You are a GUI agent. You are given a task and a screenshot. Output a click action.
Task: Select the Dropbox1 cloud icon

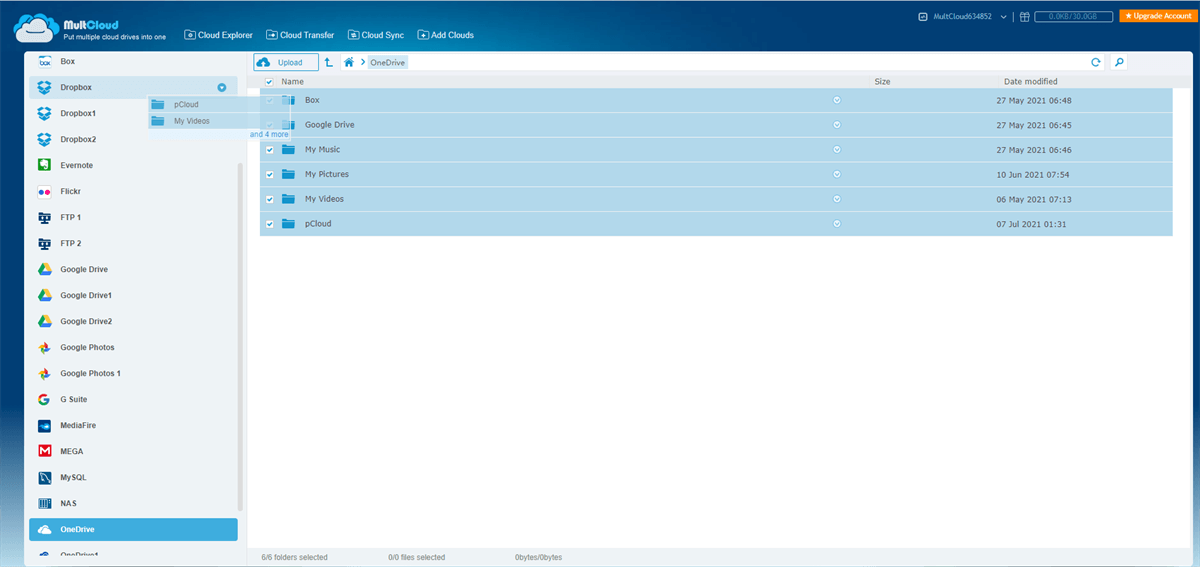tap(44, 113)
